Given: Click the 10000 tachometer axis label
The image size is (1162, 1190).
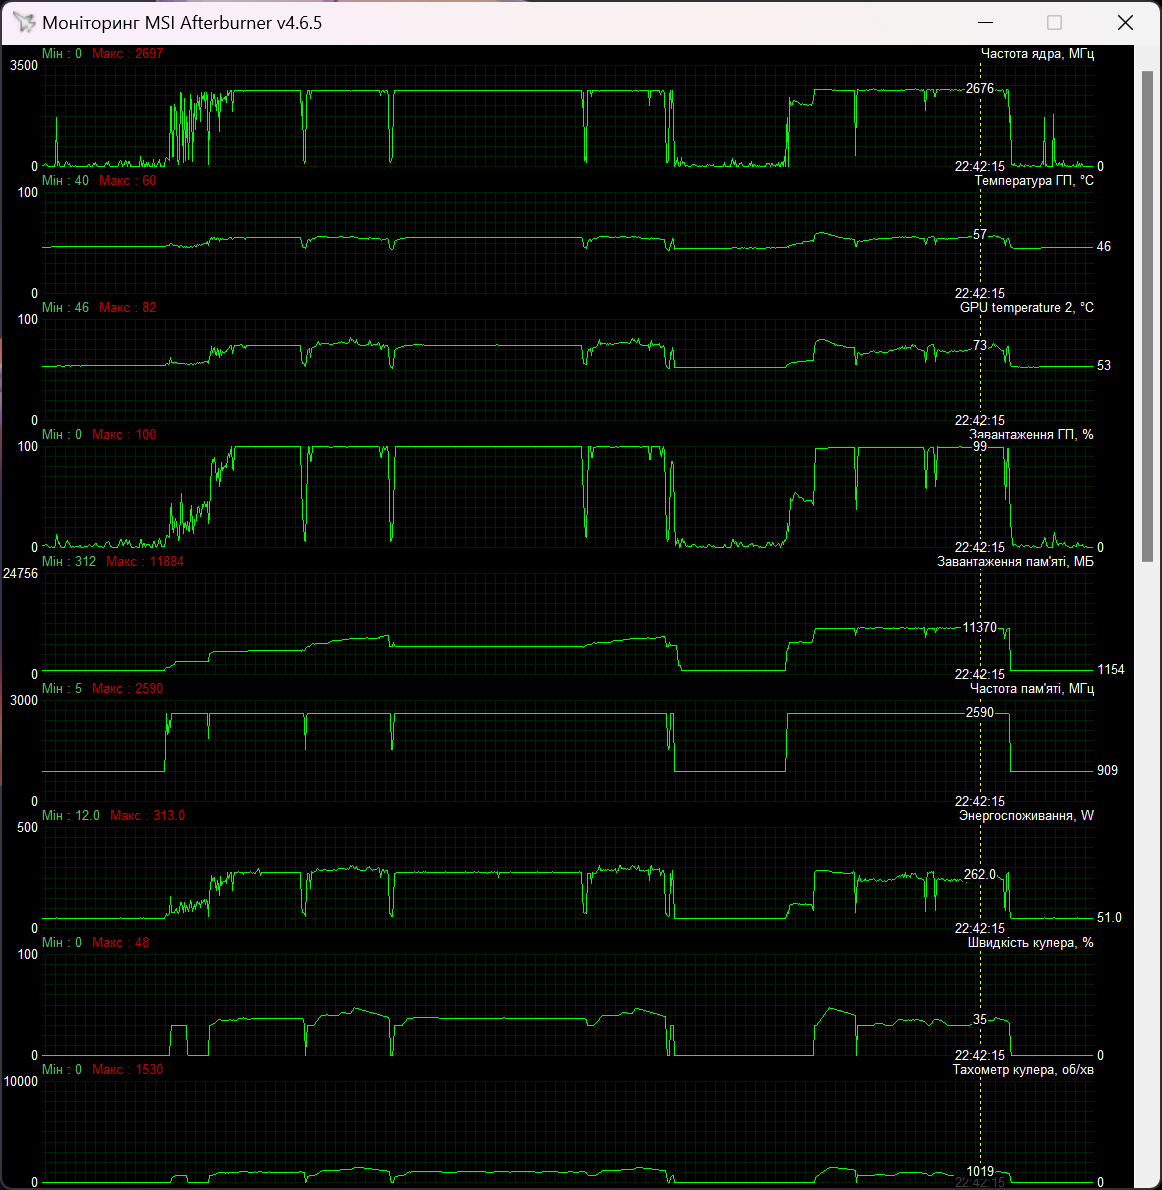Looking at the screenshot, I should pos(20,1081).
